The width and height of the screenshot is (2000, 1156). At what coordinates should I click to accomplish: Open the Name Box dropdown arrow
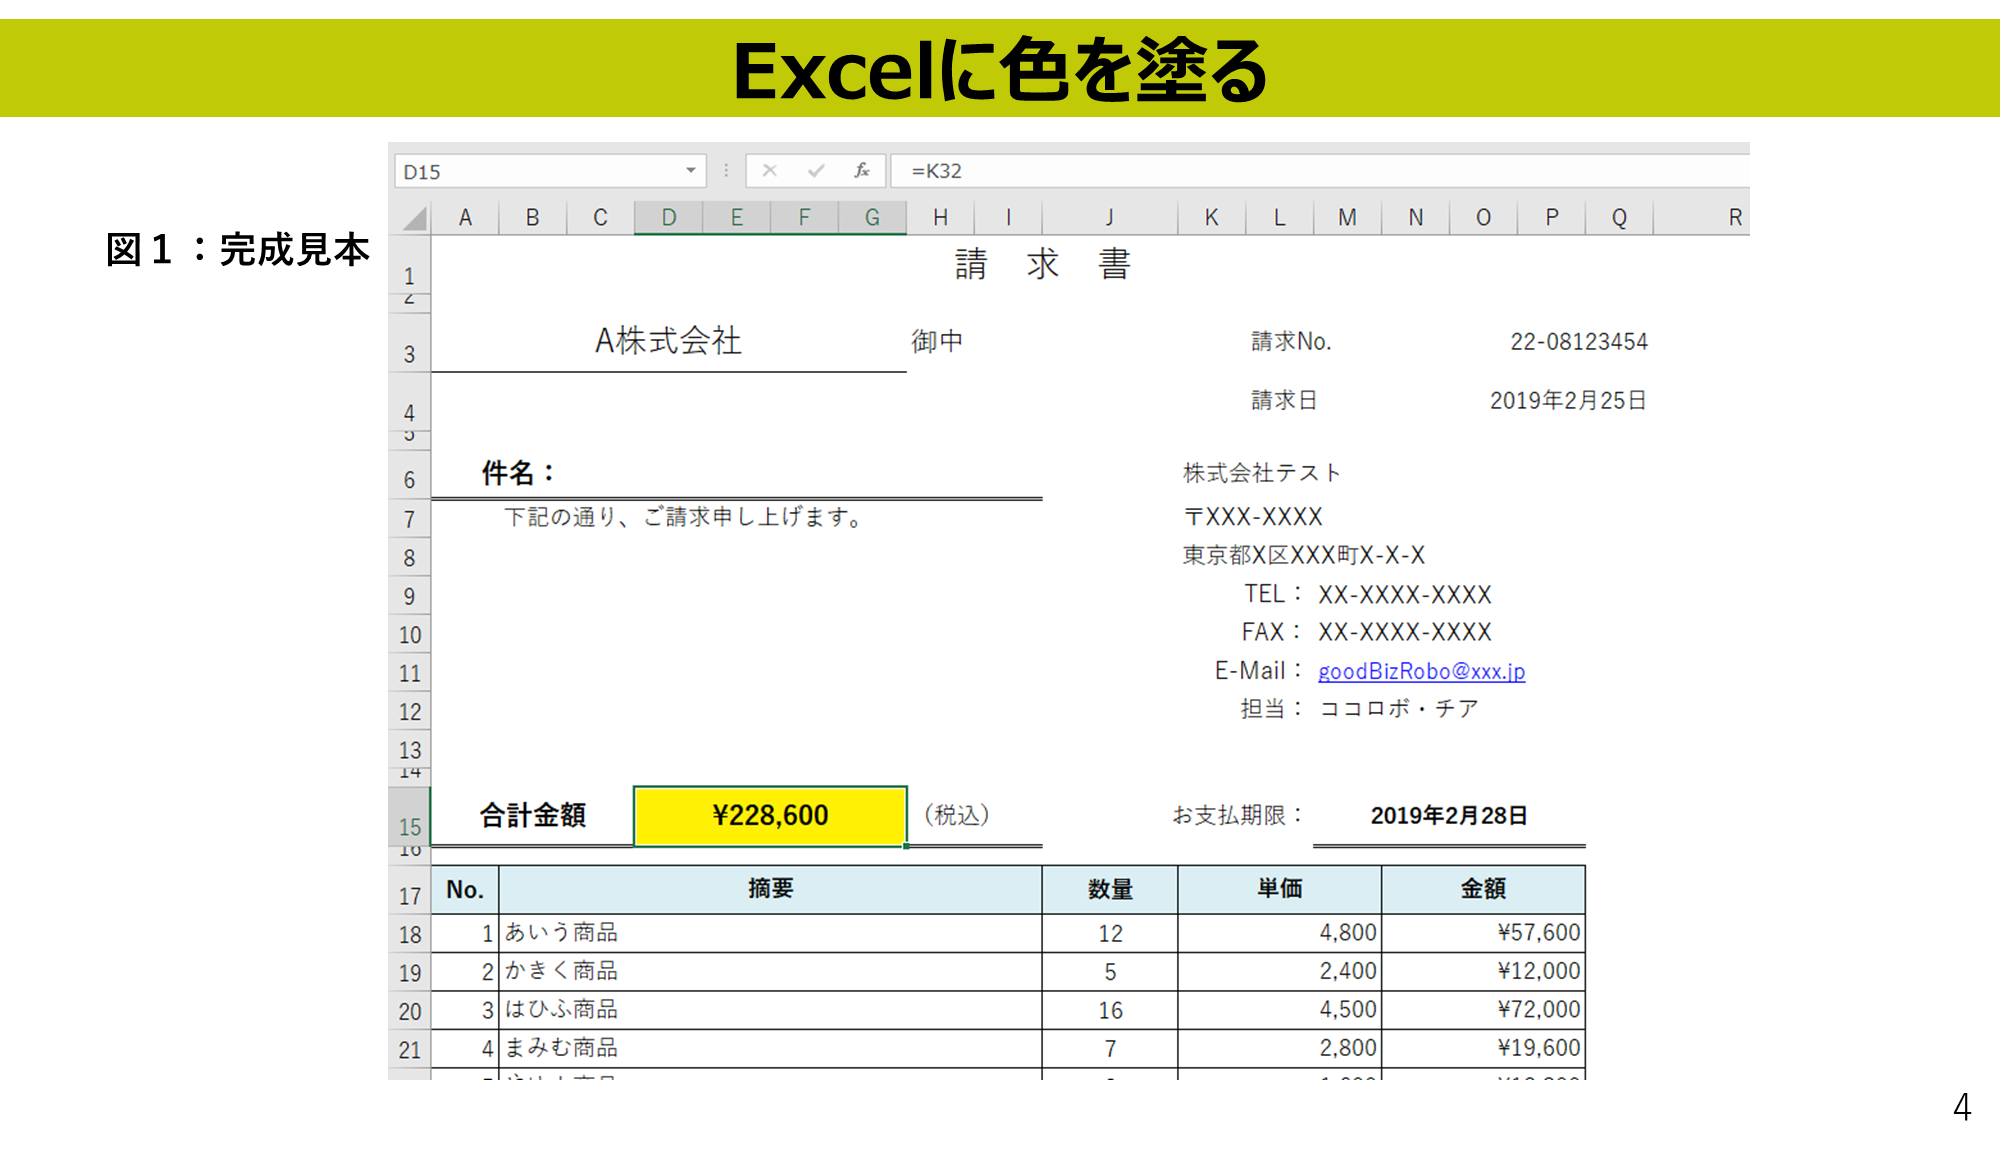coord(691,171)
